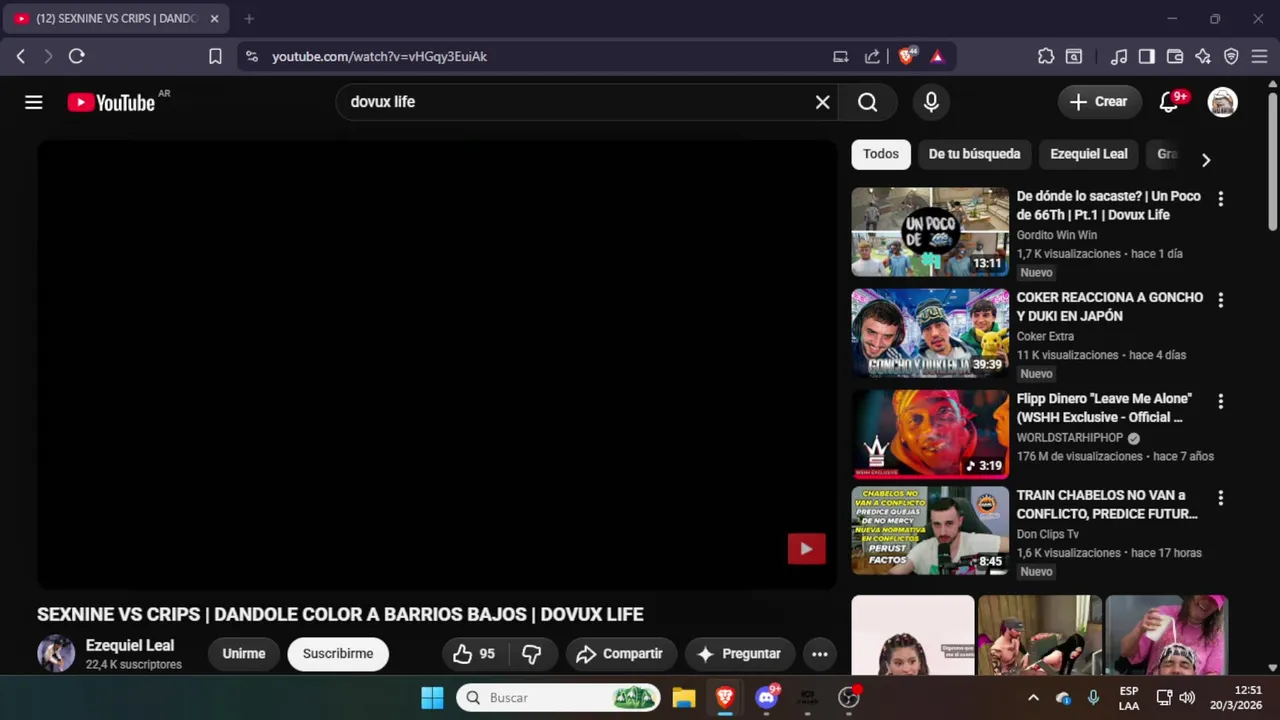Open the 'Don Clips Tv' channel name

pyautogui.click(x=1048, y=534)
